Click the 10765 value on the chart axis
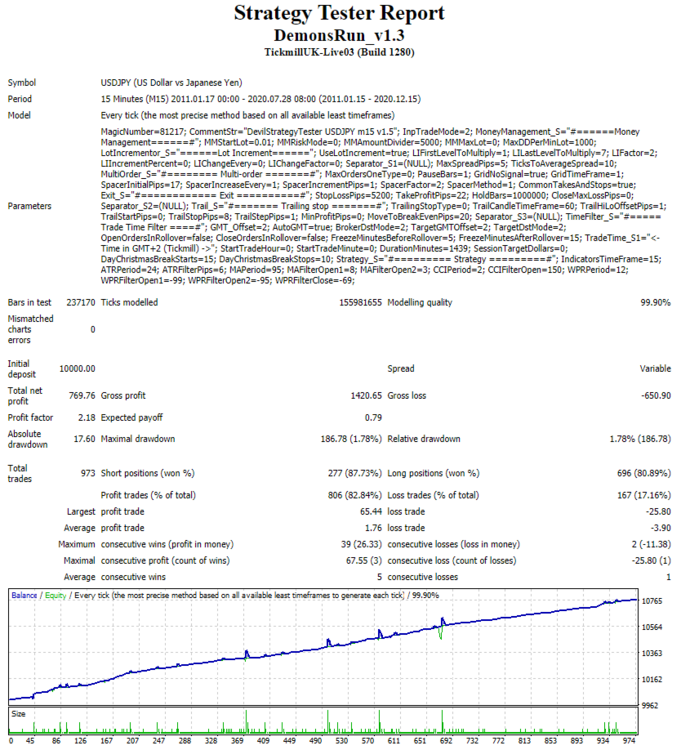Image resolution: width=681 pixels, height=750 pixels. (652, 601)
